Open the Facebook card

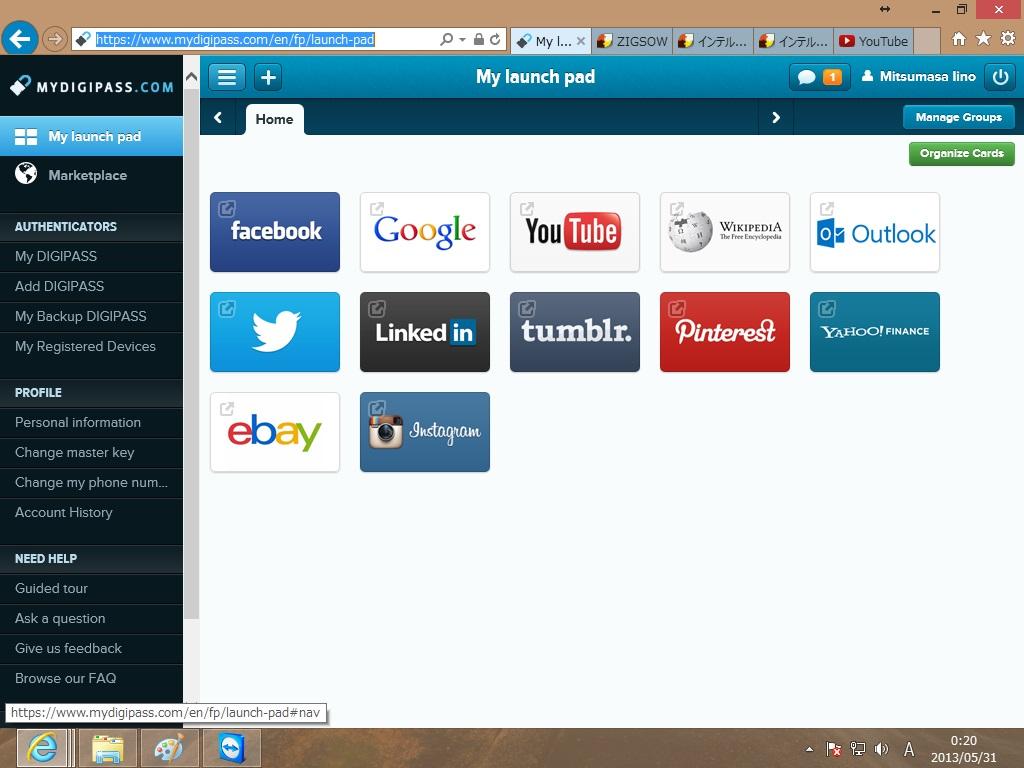click(x=274, y=232)
